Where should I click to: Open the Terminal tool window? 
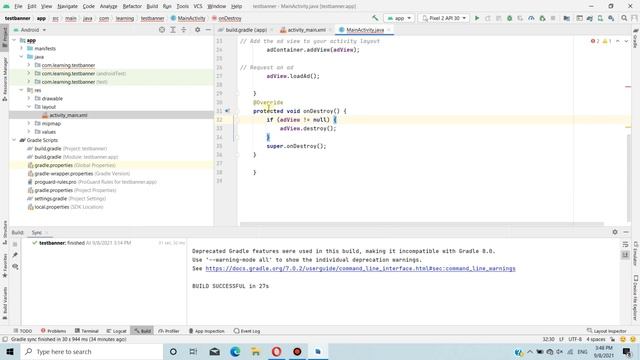[87, 331]
